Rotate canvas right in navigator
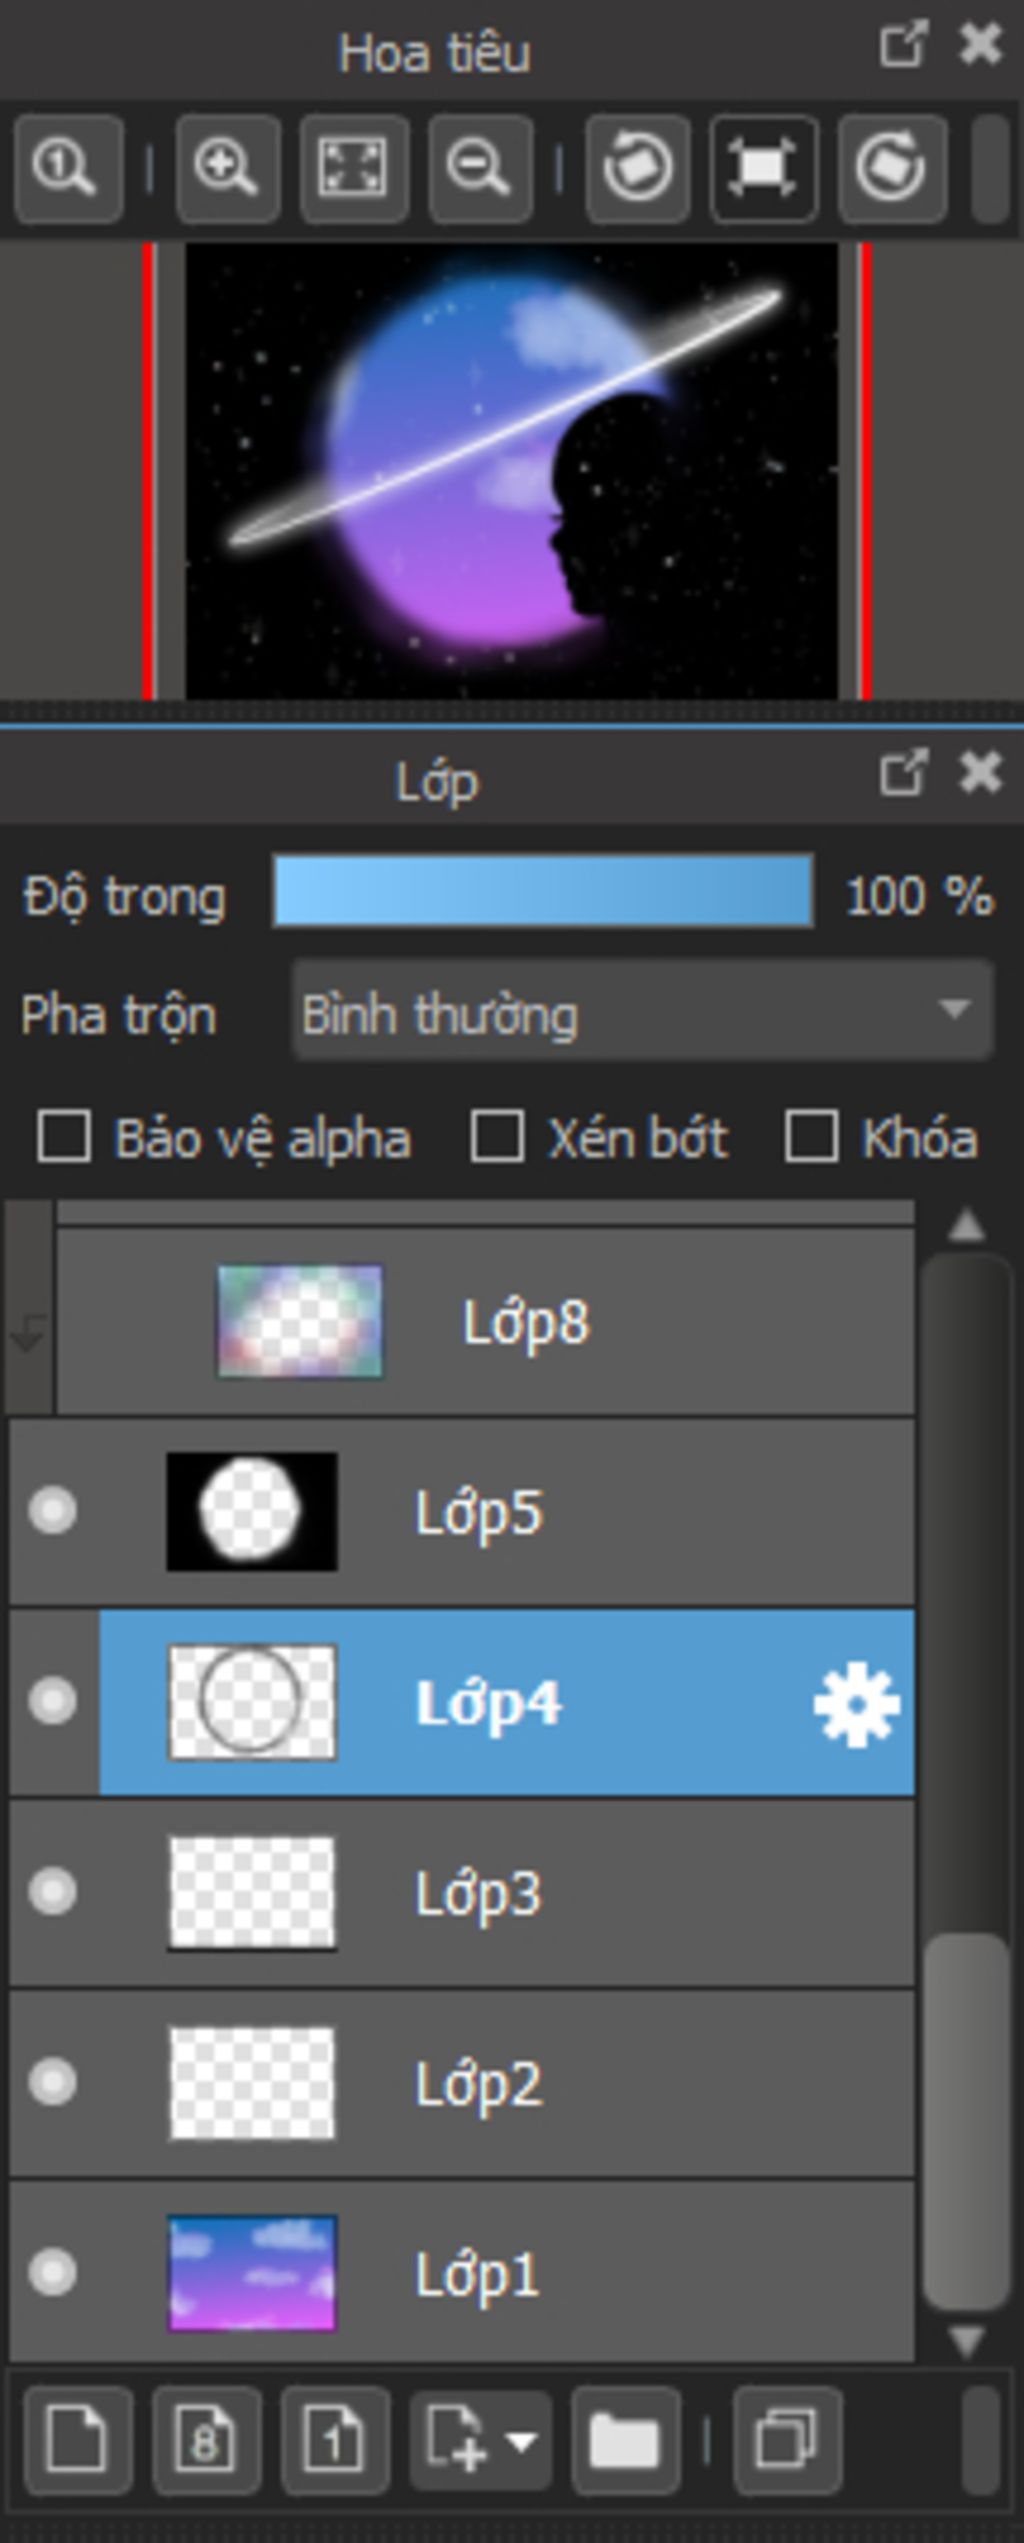Image resolution: width=1024 pixels, height=2543 pixels. 892,167
